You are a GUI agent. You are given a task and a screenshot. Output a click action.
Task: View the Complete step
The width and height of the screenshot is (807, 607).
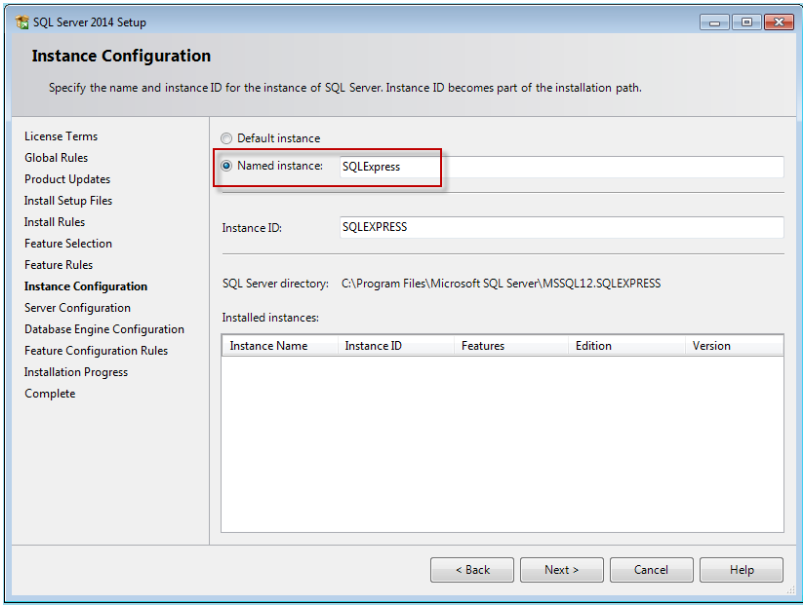(49, 393)
